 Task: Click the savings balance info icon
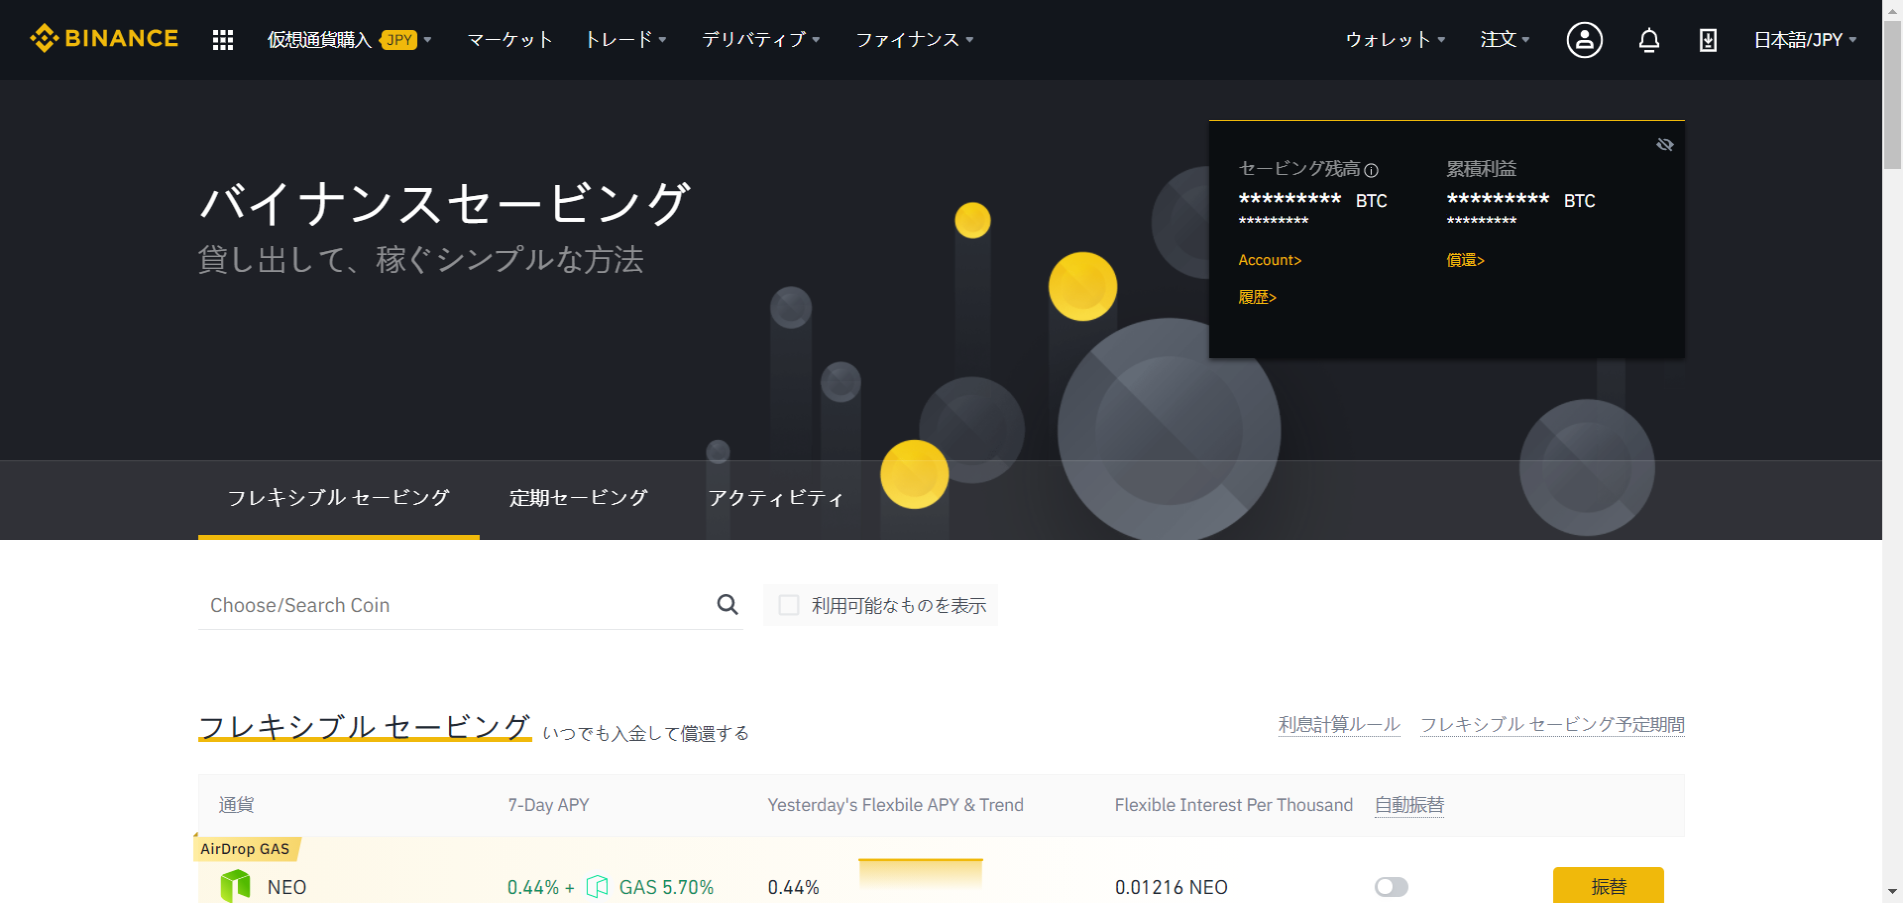1371,170
